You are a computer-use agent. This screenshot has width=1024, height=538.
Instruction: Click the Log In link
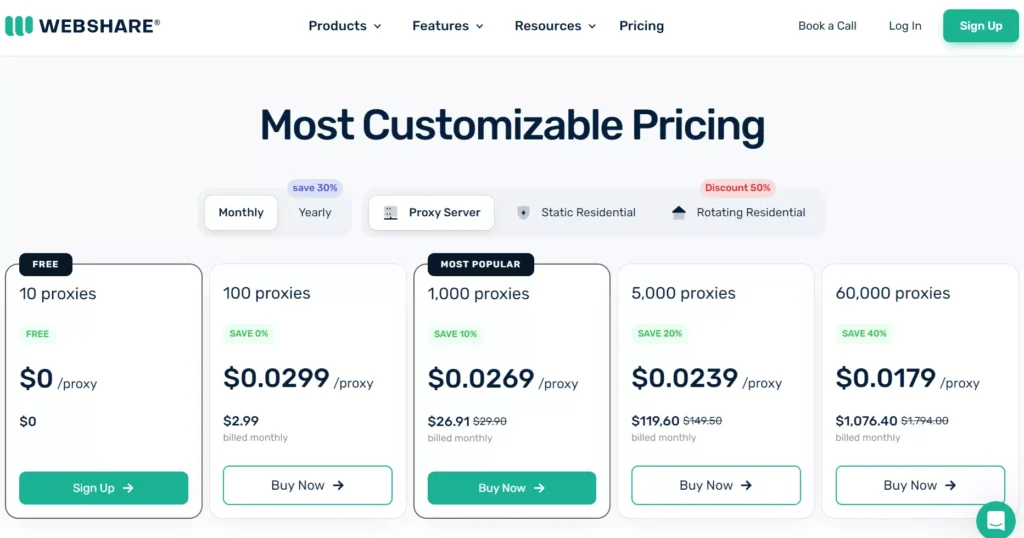[905, 26]
